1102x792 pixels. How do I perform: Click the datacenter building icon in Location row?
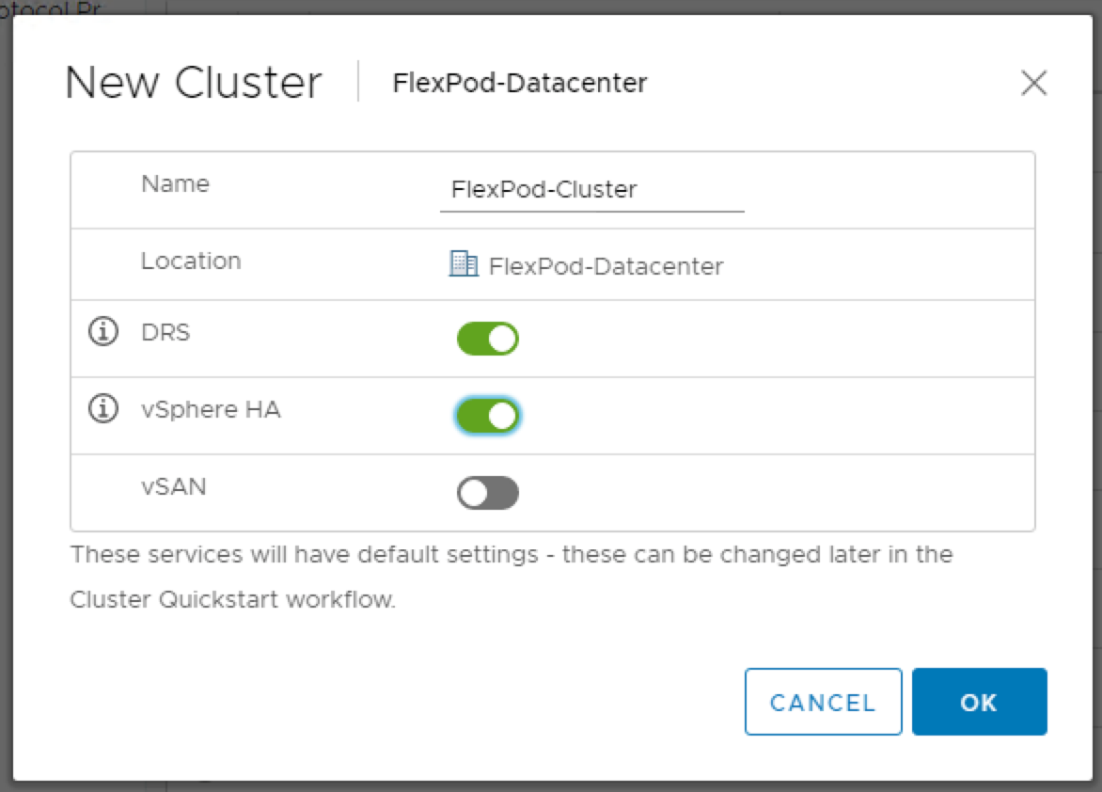click(463, 264)
